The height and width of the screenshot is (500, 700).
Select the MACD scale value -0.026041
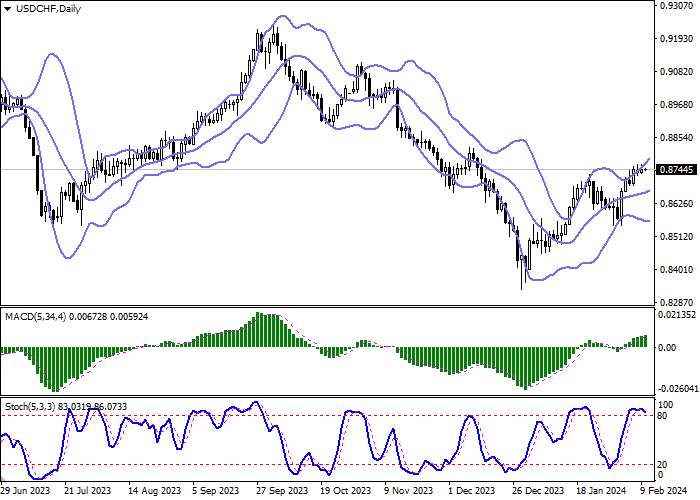pos(677,388)
